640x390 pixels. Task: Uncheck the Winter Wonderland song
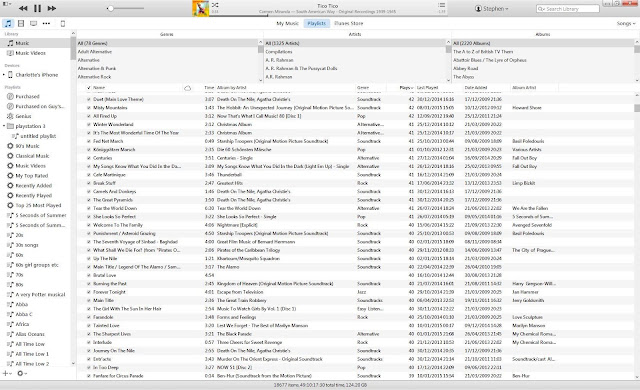pyautogui.click(x=89, y=124)
